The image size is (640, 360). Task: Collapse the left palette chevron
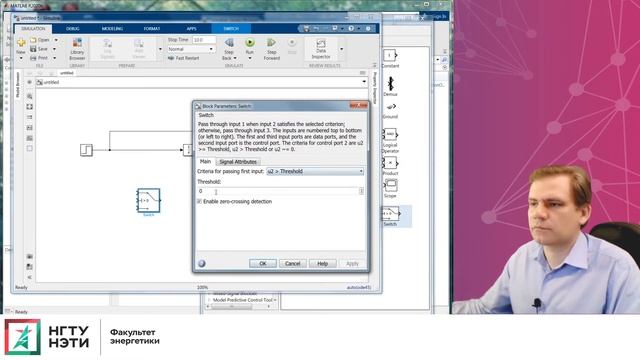click(30, 278)
